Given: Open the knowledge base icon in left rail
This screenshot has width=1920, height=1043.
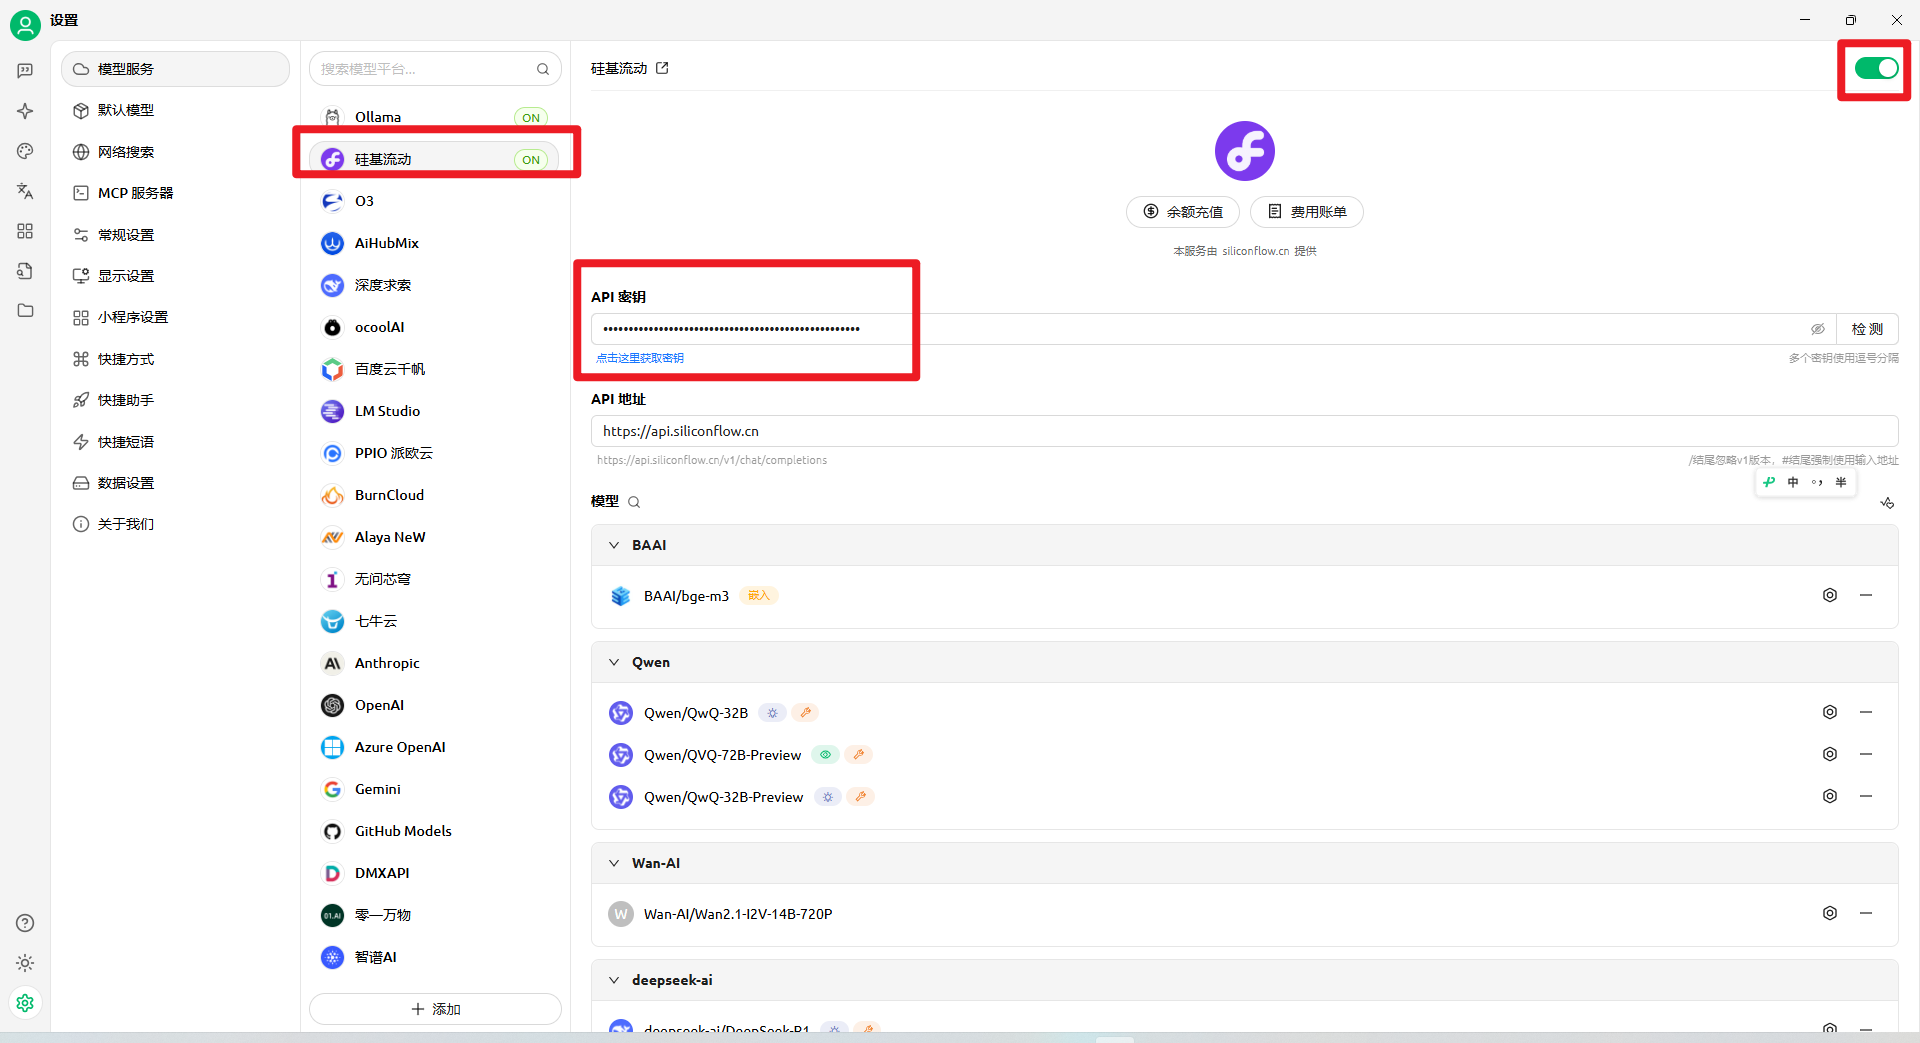Looking at the screenshot, I should [25, 271].
